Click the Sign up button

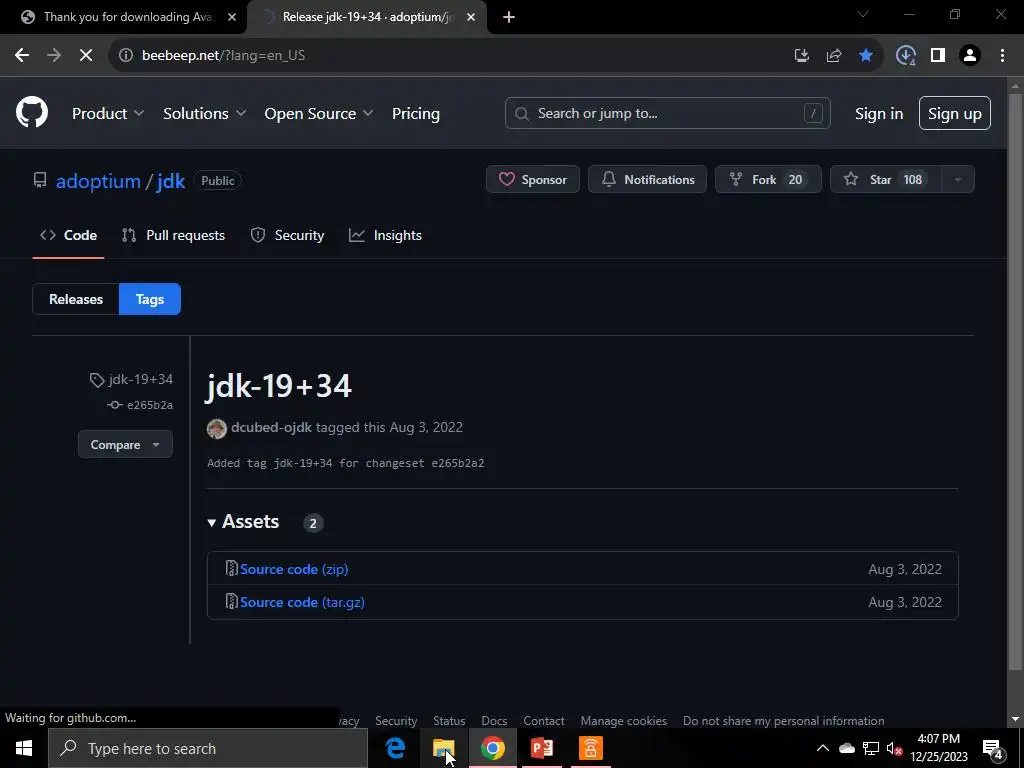[x=955, y=113]
